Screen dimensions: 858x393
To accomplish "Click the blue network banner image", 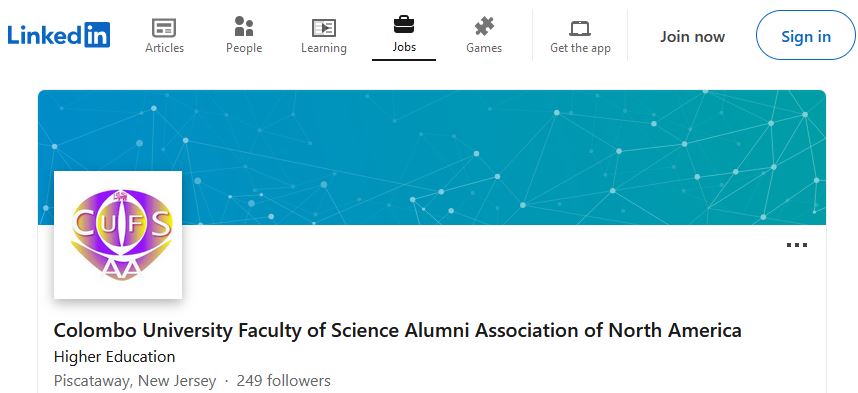I will [x=432, y=157].
